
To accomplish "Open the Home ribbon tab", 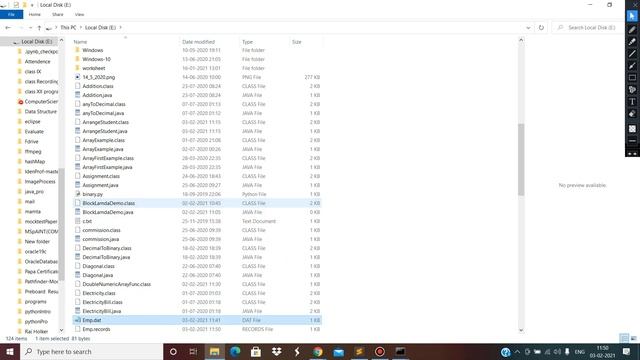I will click(35, 14).
